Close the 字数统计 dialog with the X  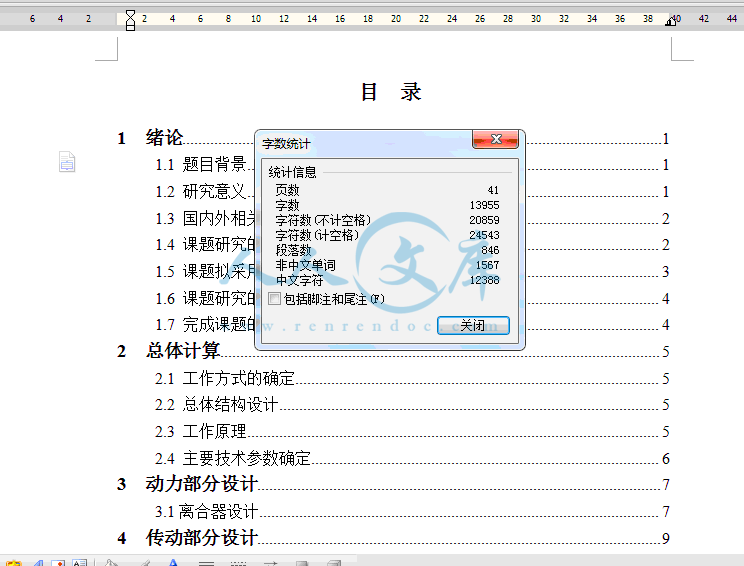(x=496, y=139)
